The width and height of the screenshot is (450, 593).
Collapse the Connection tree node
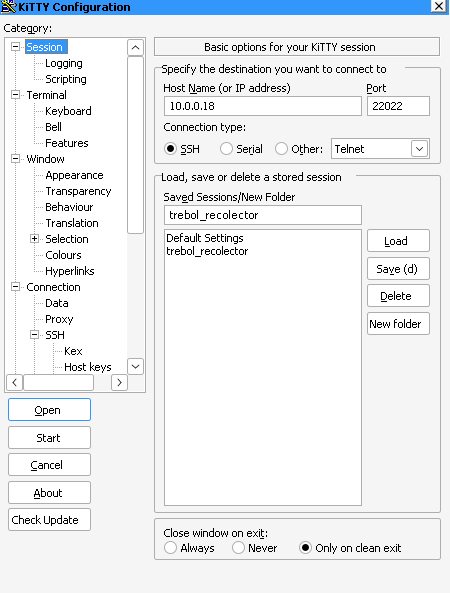(x=16, y=287)
